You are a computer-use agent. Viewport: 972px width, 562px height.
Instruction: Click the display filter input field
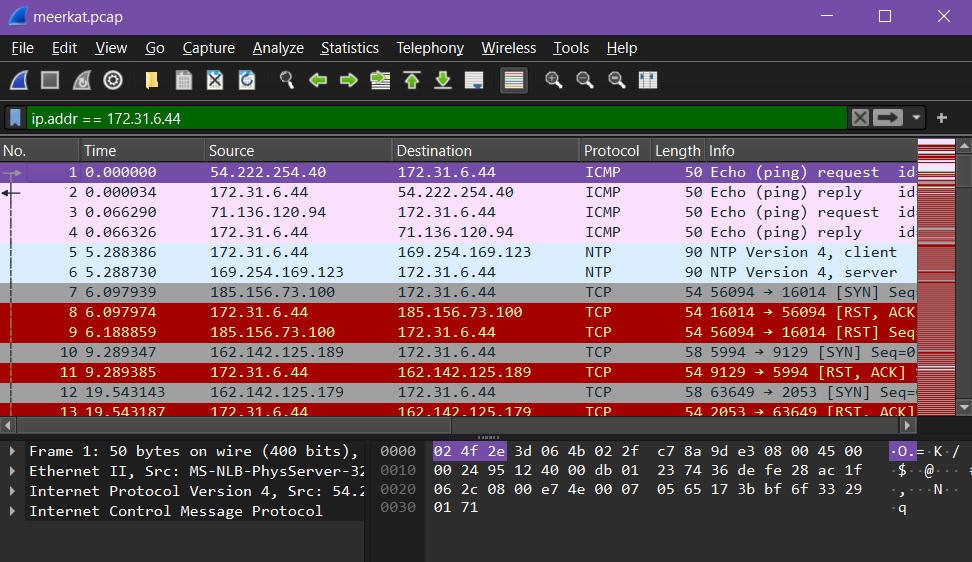[x=437, y=118]
